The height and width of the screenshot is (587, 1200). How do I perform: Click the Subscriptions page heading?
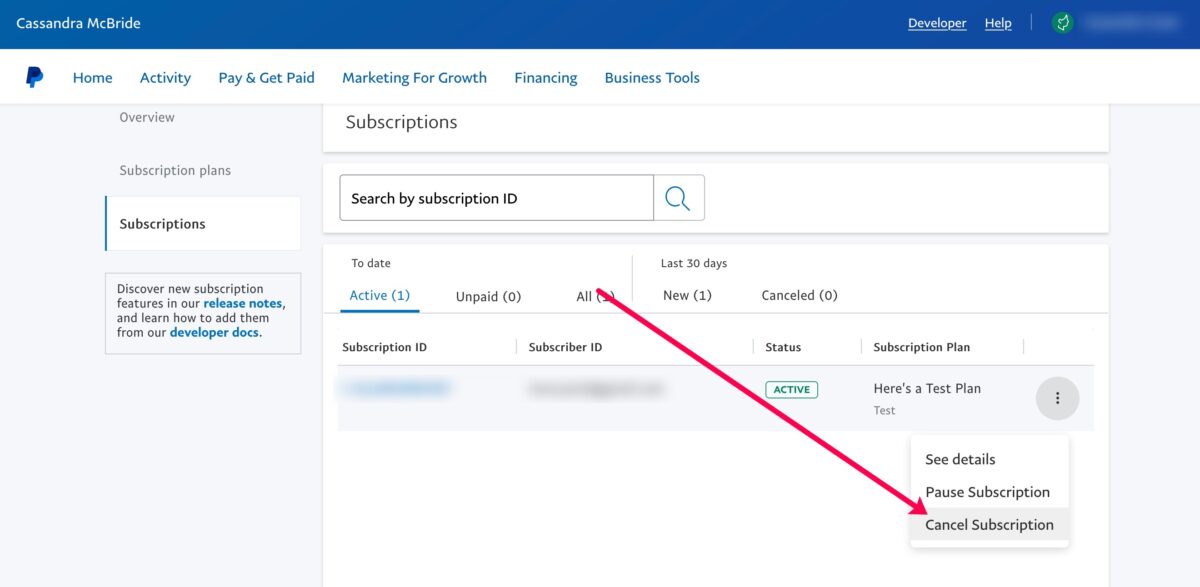pos(401,122)
